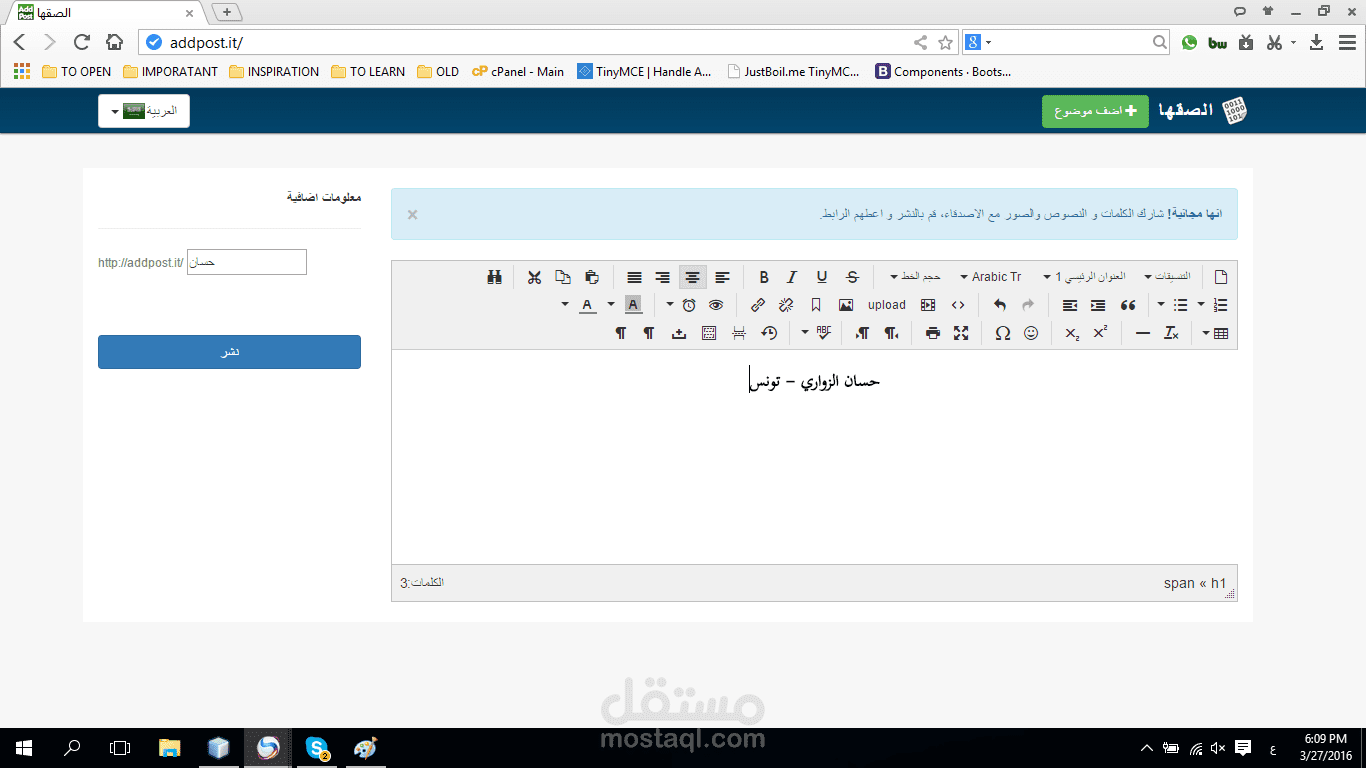The width and height of the screenshot is (1366, 768).
Task: Decrease indent with the outdent icon
Action: 1070,305
